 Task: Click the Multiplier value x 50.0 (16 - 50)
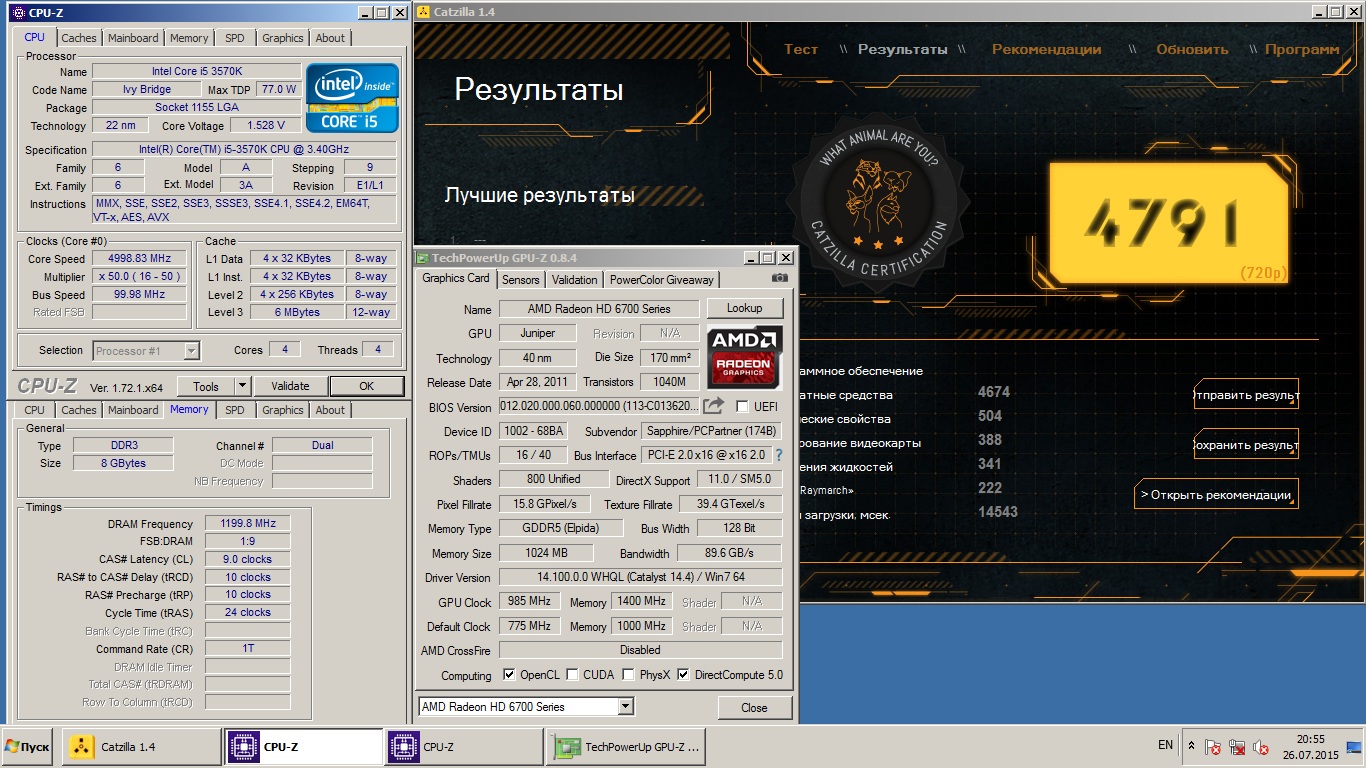coord(140,276)
